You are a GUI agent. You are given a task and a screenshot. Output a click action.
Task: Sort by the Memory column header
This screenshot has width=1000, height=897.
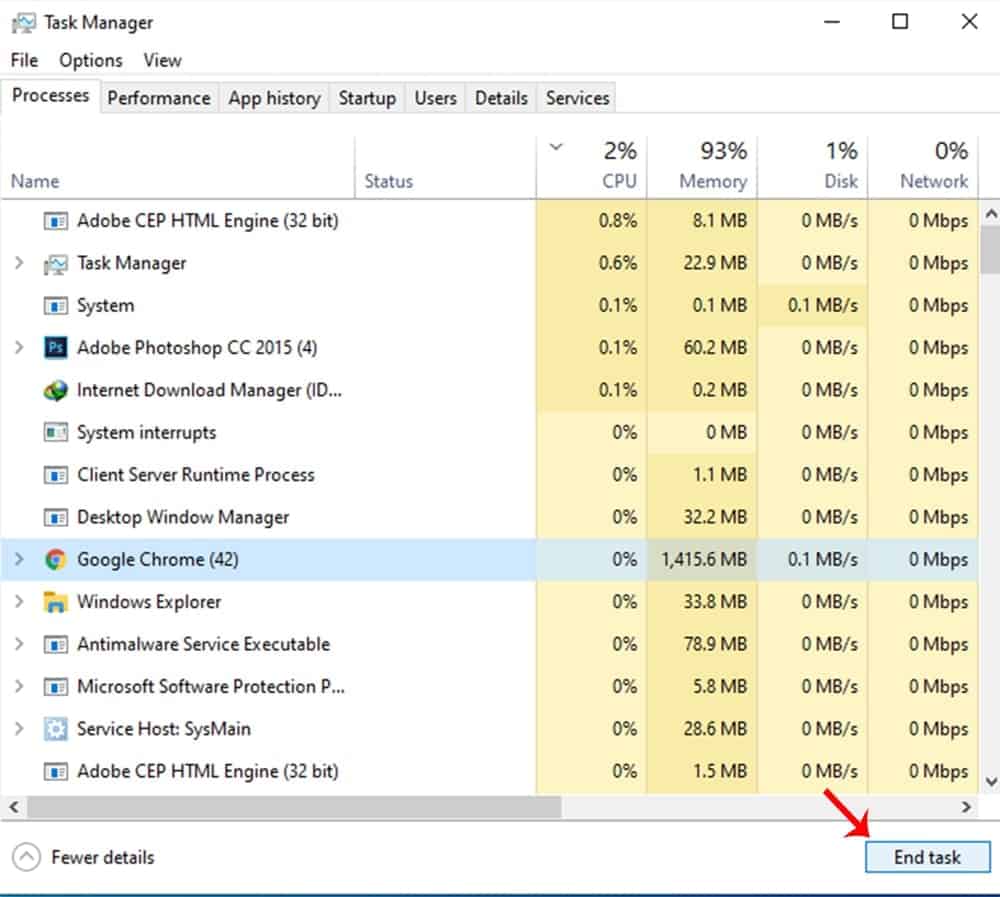[x=703, y=166]
